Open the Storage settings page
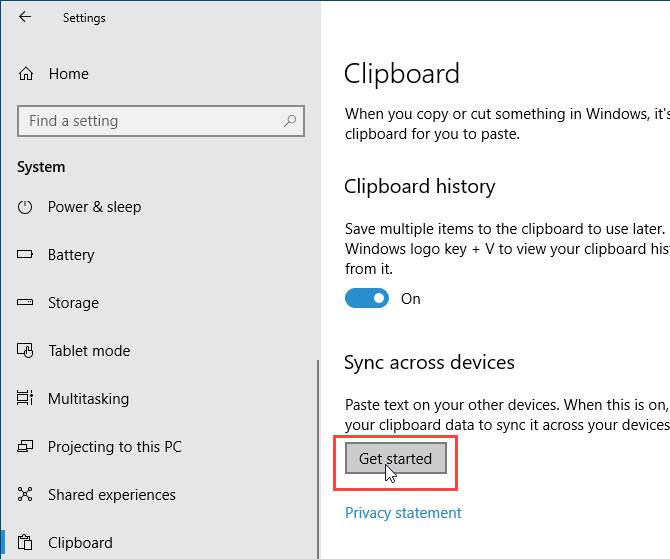Viewport: 670px width, 559px height. [73, 303]
